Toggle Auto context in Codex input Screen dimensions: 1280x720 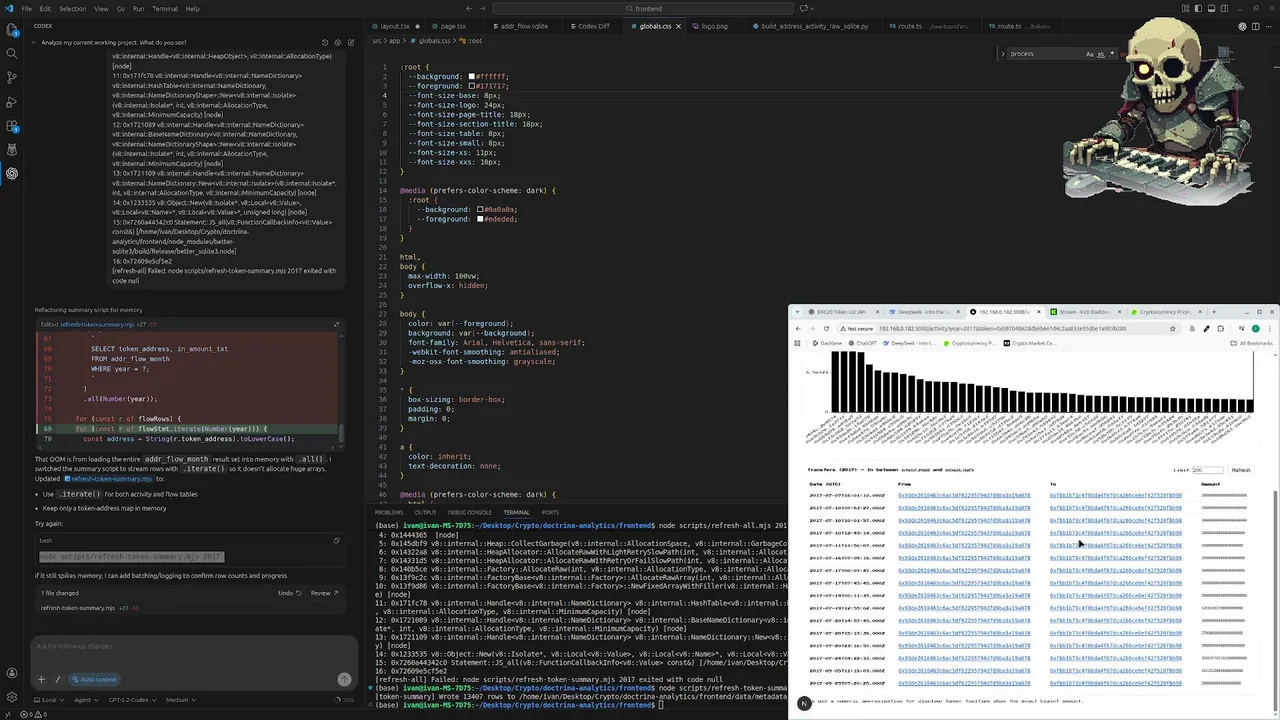click(x=94, y=679)
